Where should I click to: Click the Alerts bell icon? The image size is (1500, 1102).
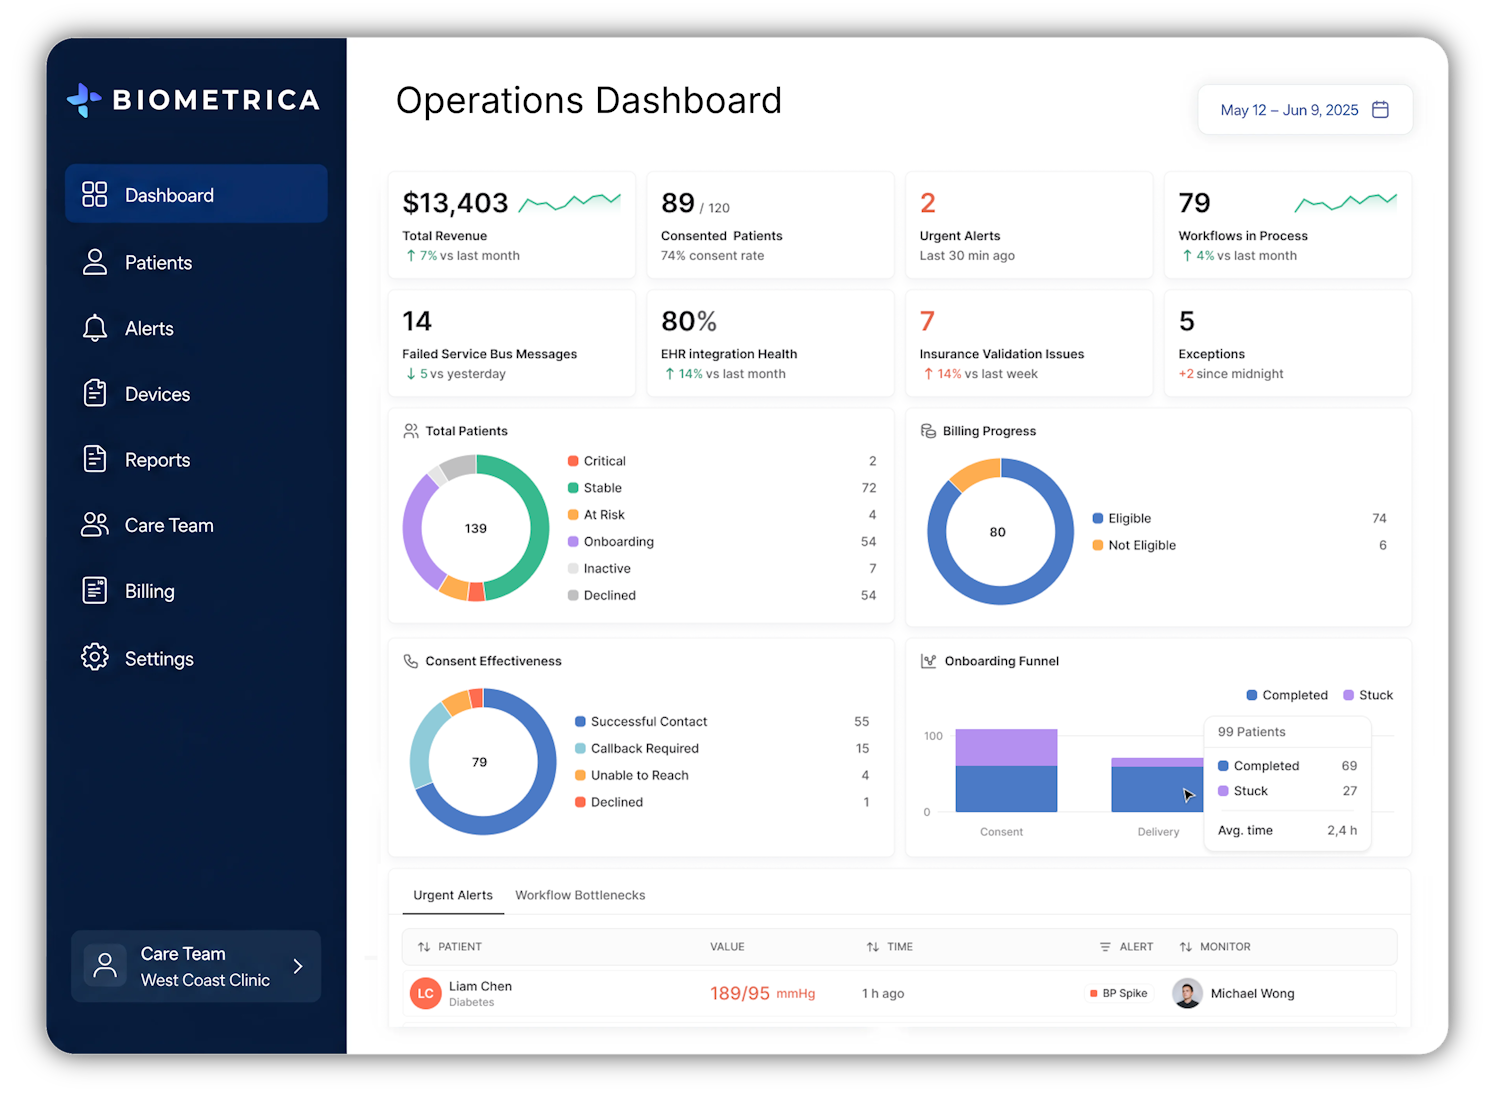(94, 328)
